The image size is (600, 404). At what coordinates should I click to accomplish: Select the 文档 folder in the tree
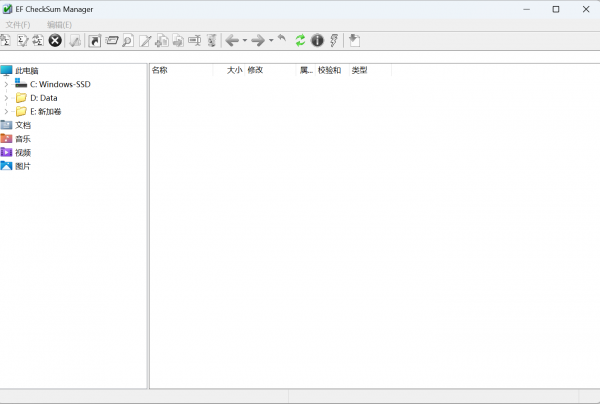23,125
